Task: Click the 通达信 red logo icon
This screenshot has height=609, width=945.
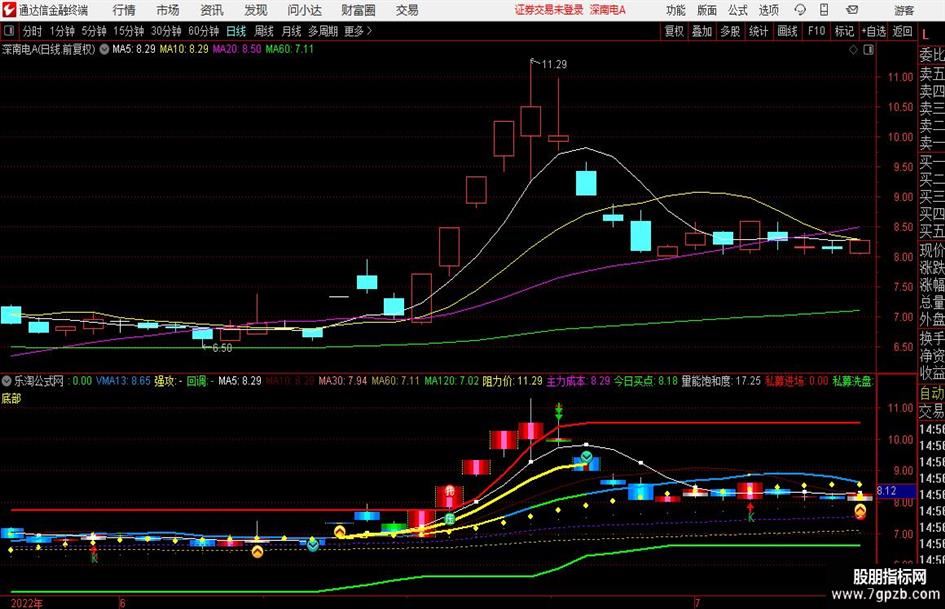Action: [x=9, y=10]
